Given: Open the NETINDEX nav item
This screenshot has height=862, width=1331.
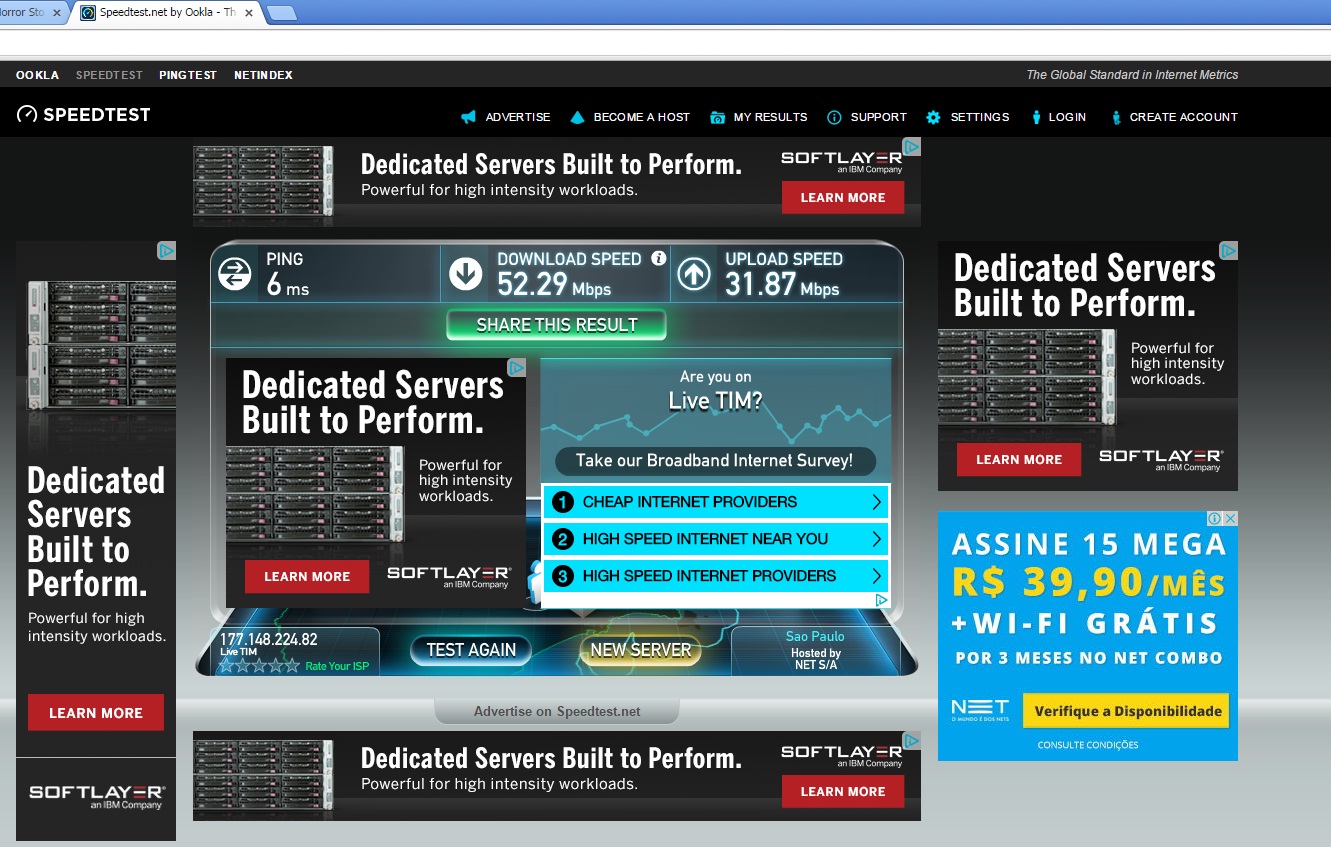Looking at the screenshot, I should pos(263,75).
